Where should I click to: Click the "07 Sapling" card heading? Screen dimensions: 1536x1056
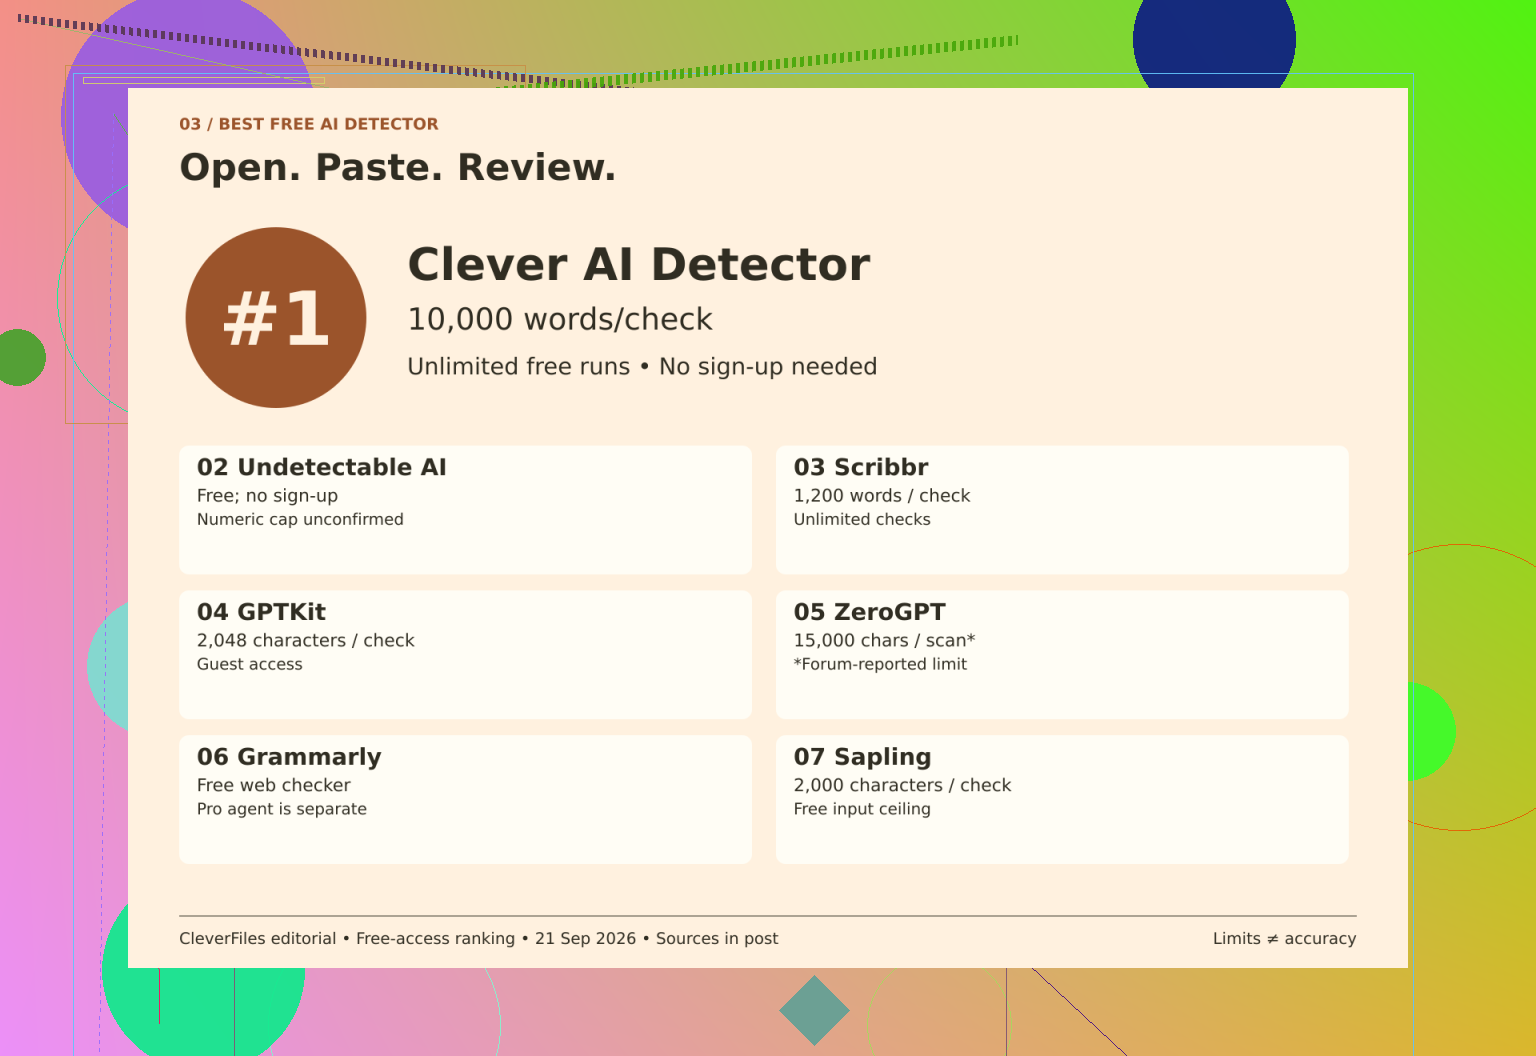pyautogui.click(x=863, y=757)
